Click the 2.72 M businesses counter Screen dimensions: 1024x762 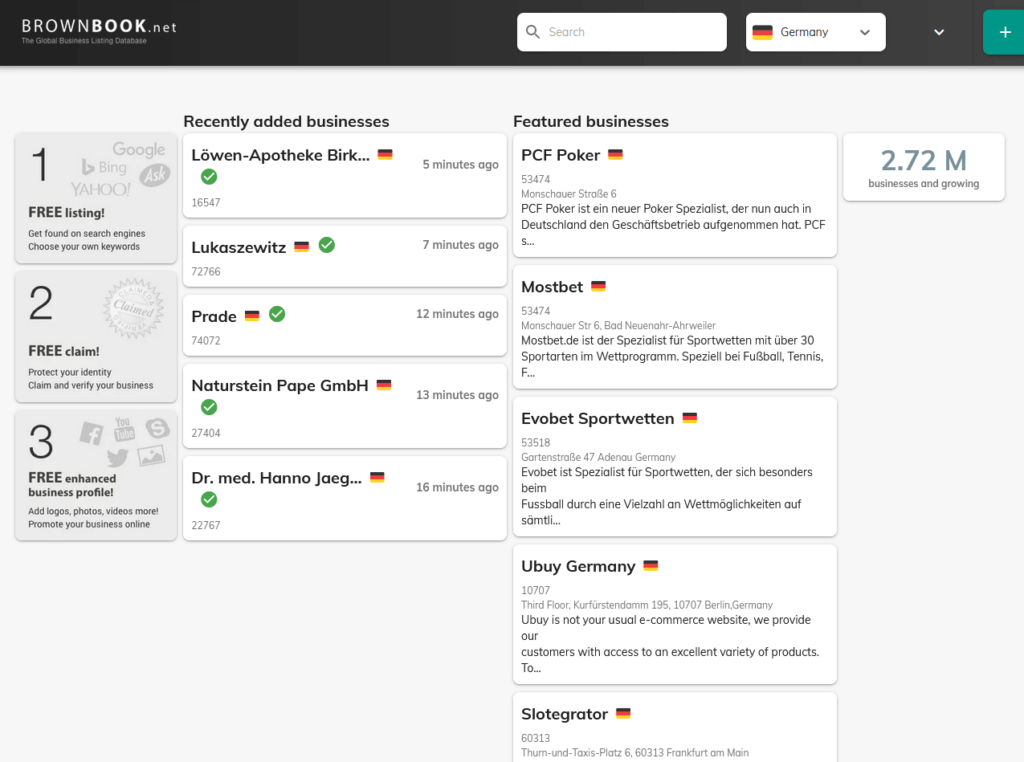point(923,167)
